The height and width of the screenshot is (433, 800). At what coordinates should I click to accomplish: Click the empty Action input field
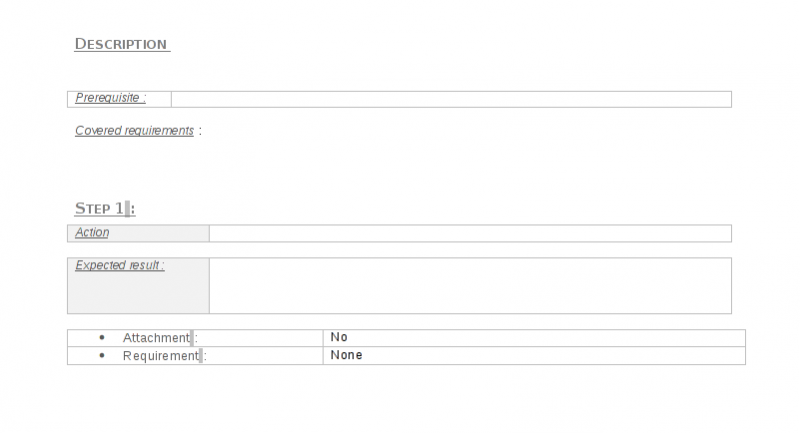470,233
